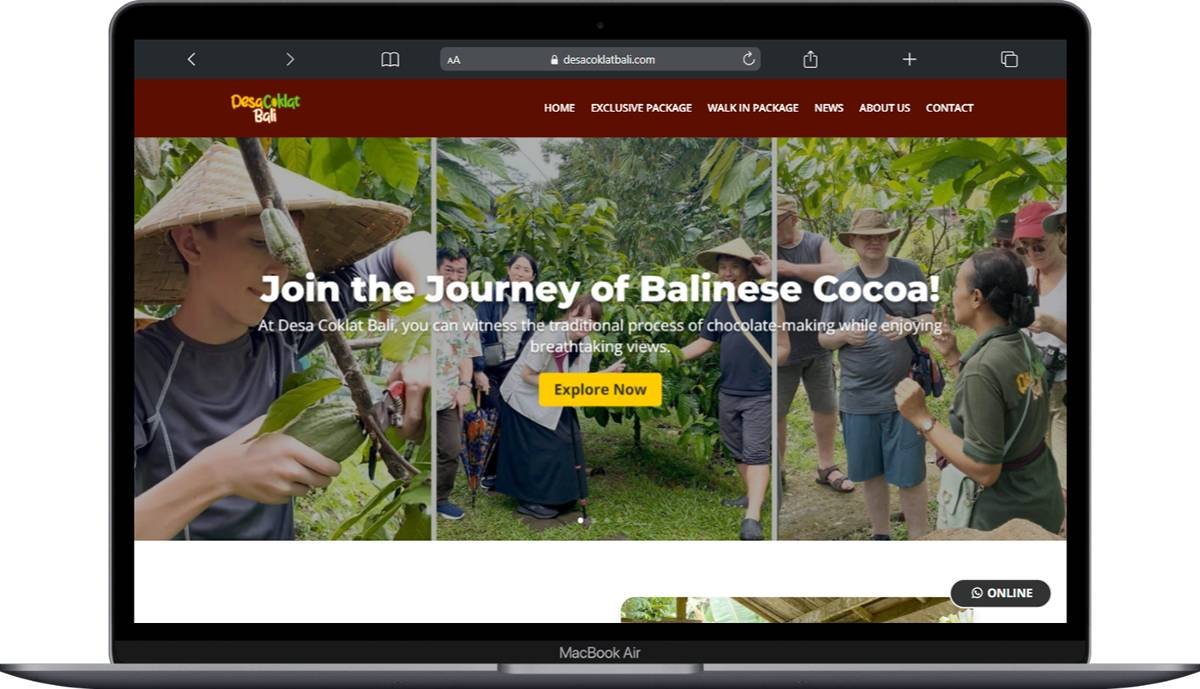Viewport: 1200px width, 689px height.
Task: Click the WhatsApp icon on the ONLINE badge
Action: 976,592
